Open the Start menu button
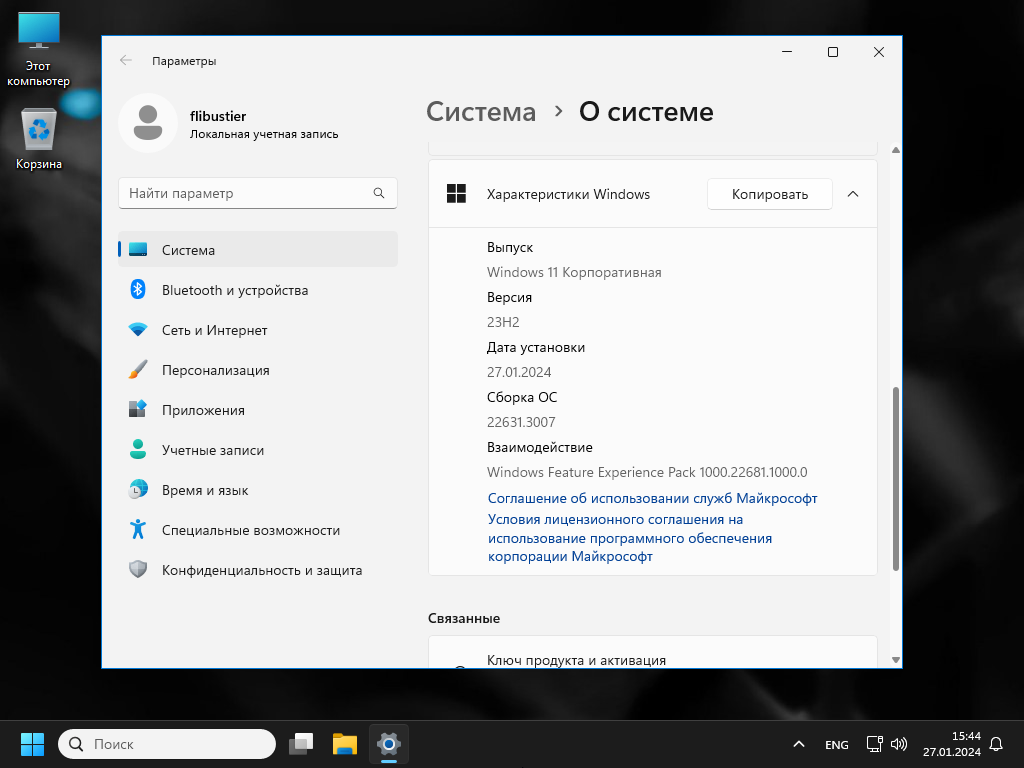 32,744
